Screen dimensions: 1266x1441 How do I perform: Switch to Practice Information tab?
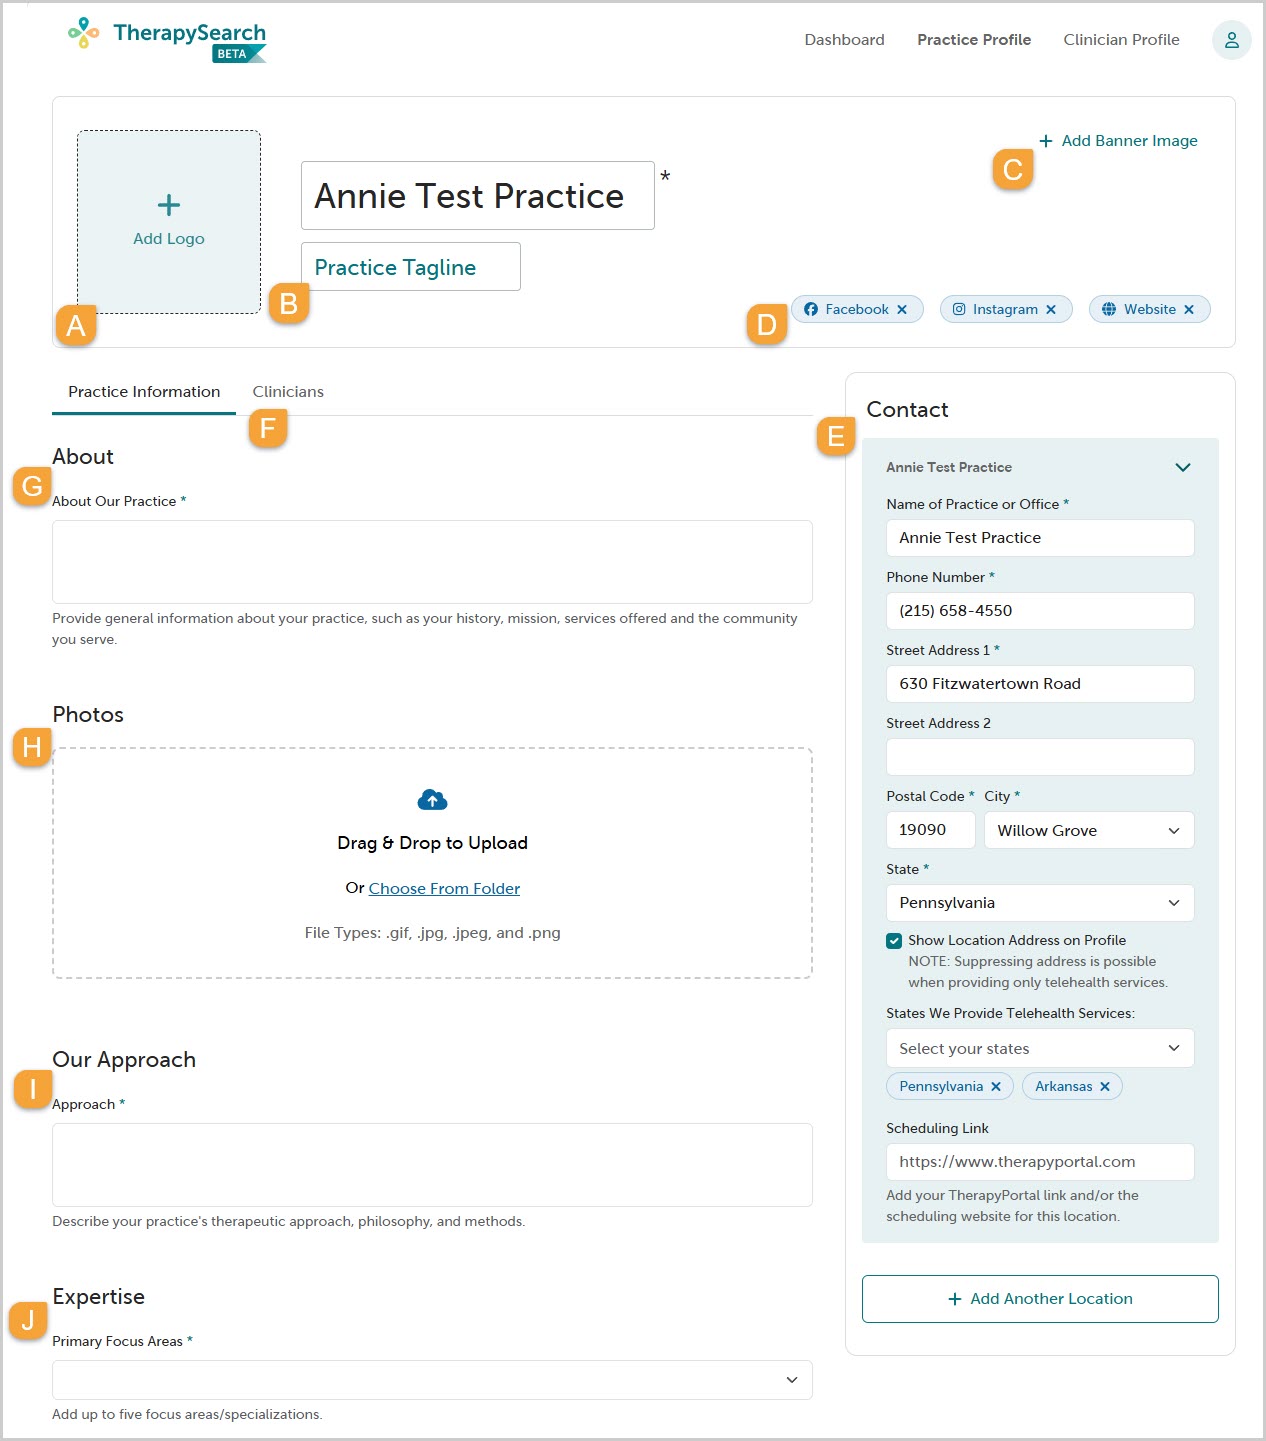144,392
